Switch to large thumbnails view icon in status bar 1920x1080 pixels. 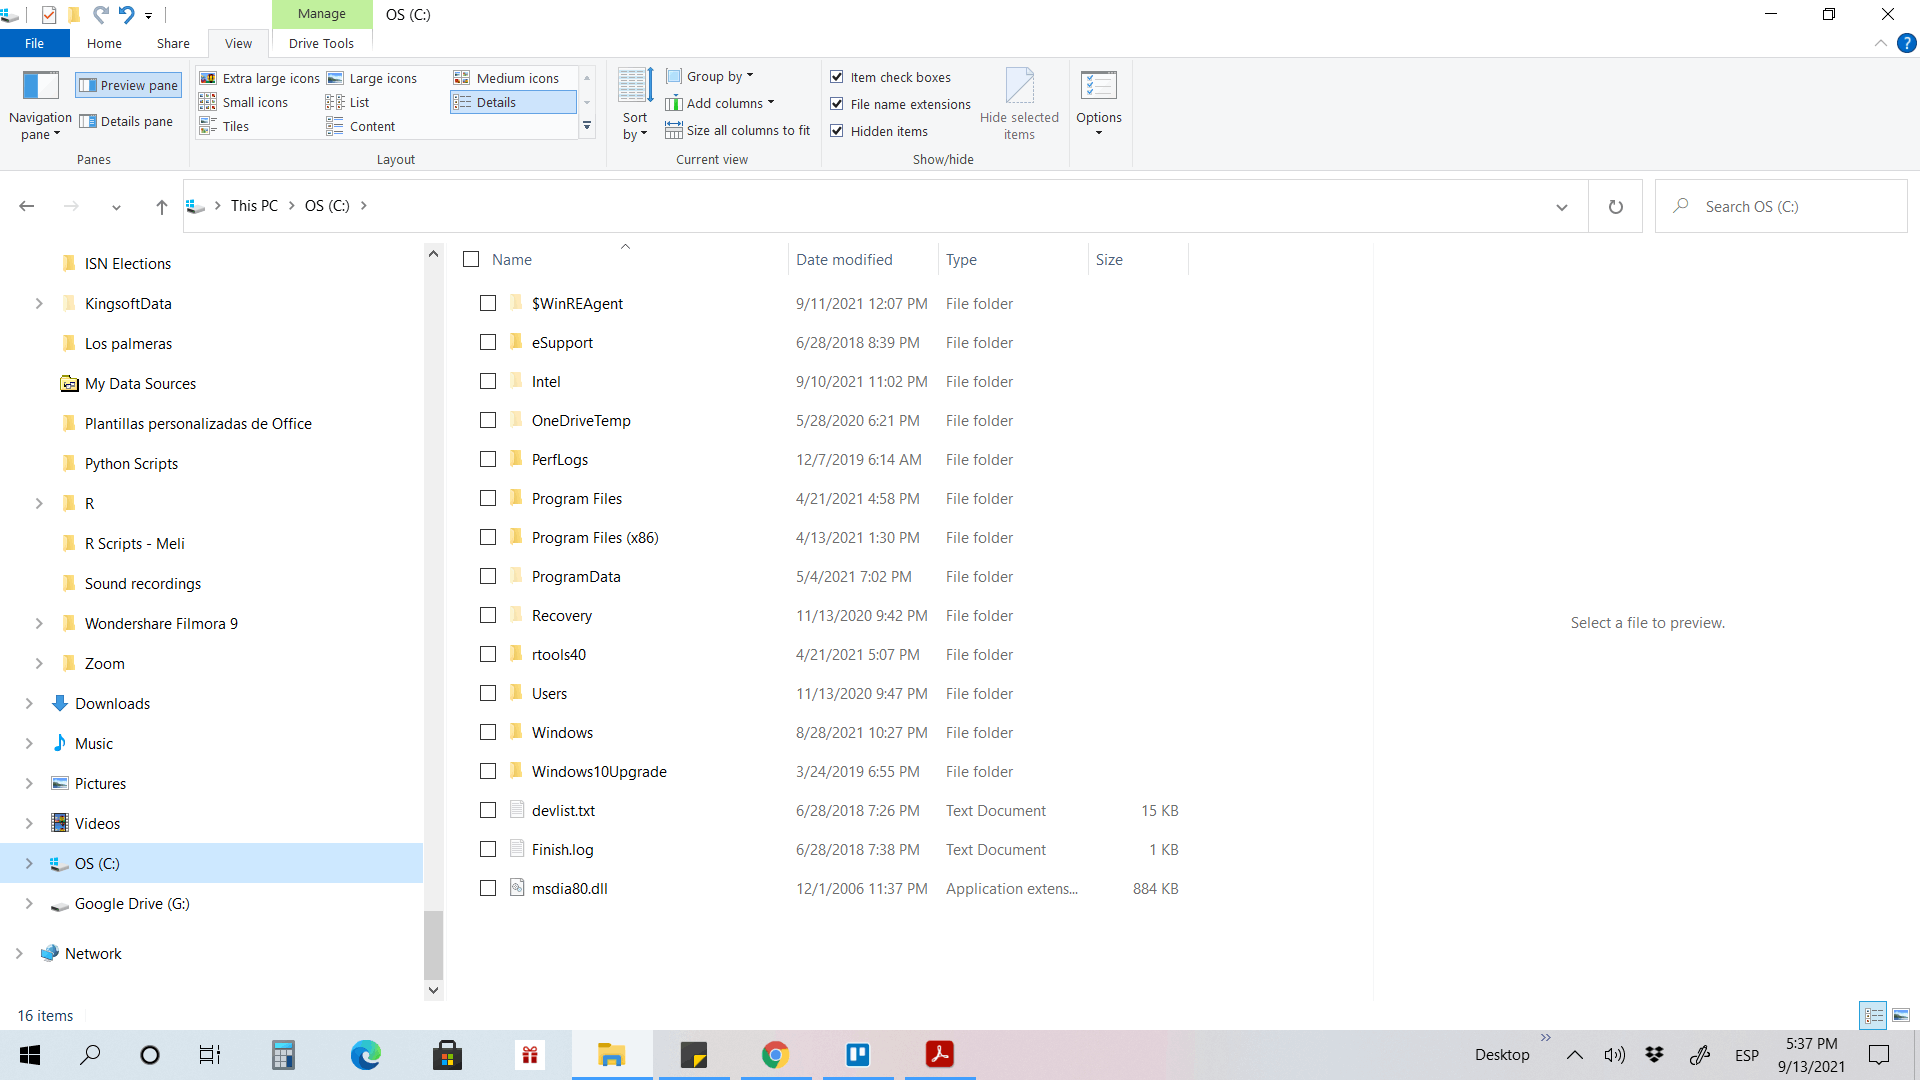1901,1015
